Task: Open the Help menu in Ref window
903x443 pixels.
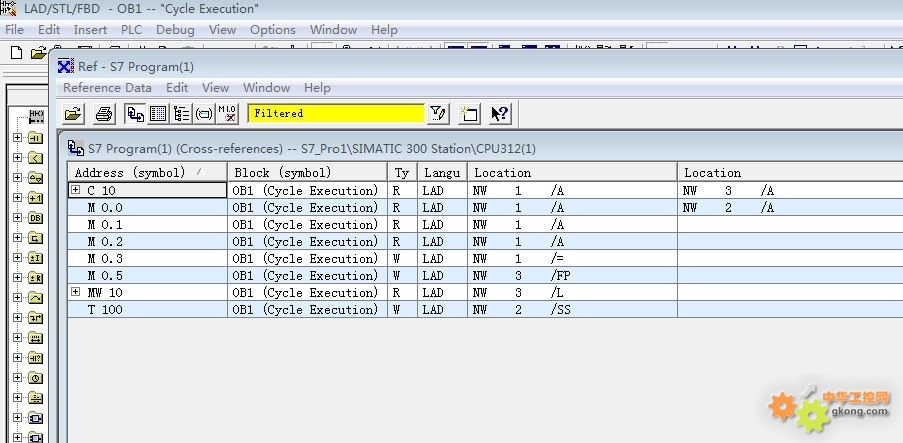Action: [317, 88]
